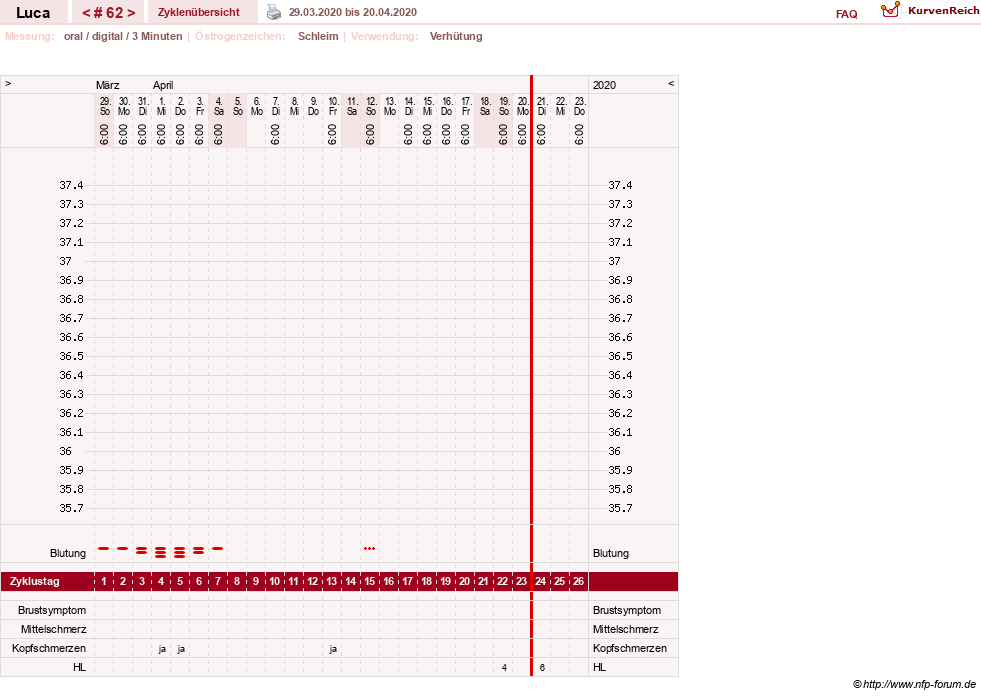This screenshot has width=981, height=696.
Task: Click the März month label
Action: (108, 85)
